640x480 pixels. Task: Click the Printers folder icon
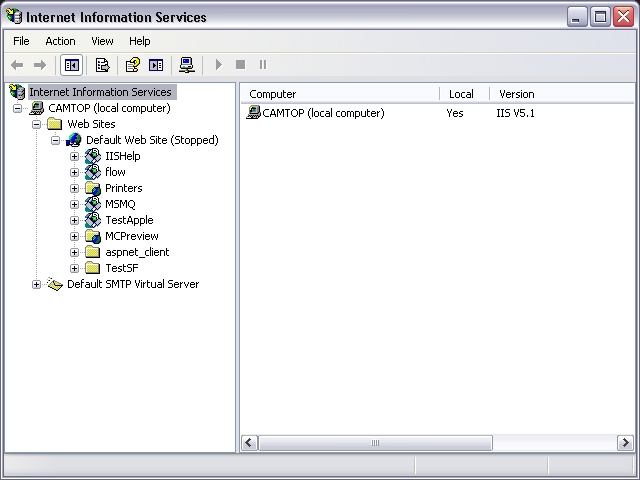click(93, 188)
